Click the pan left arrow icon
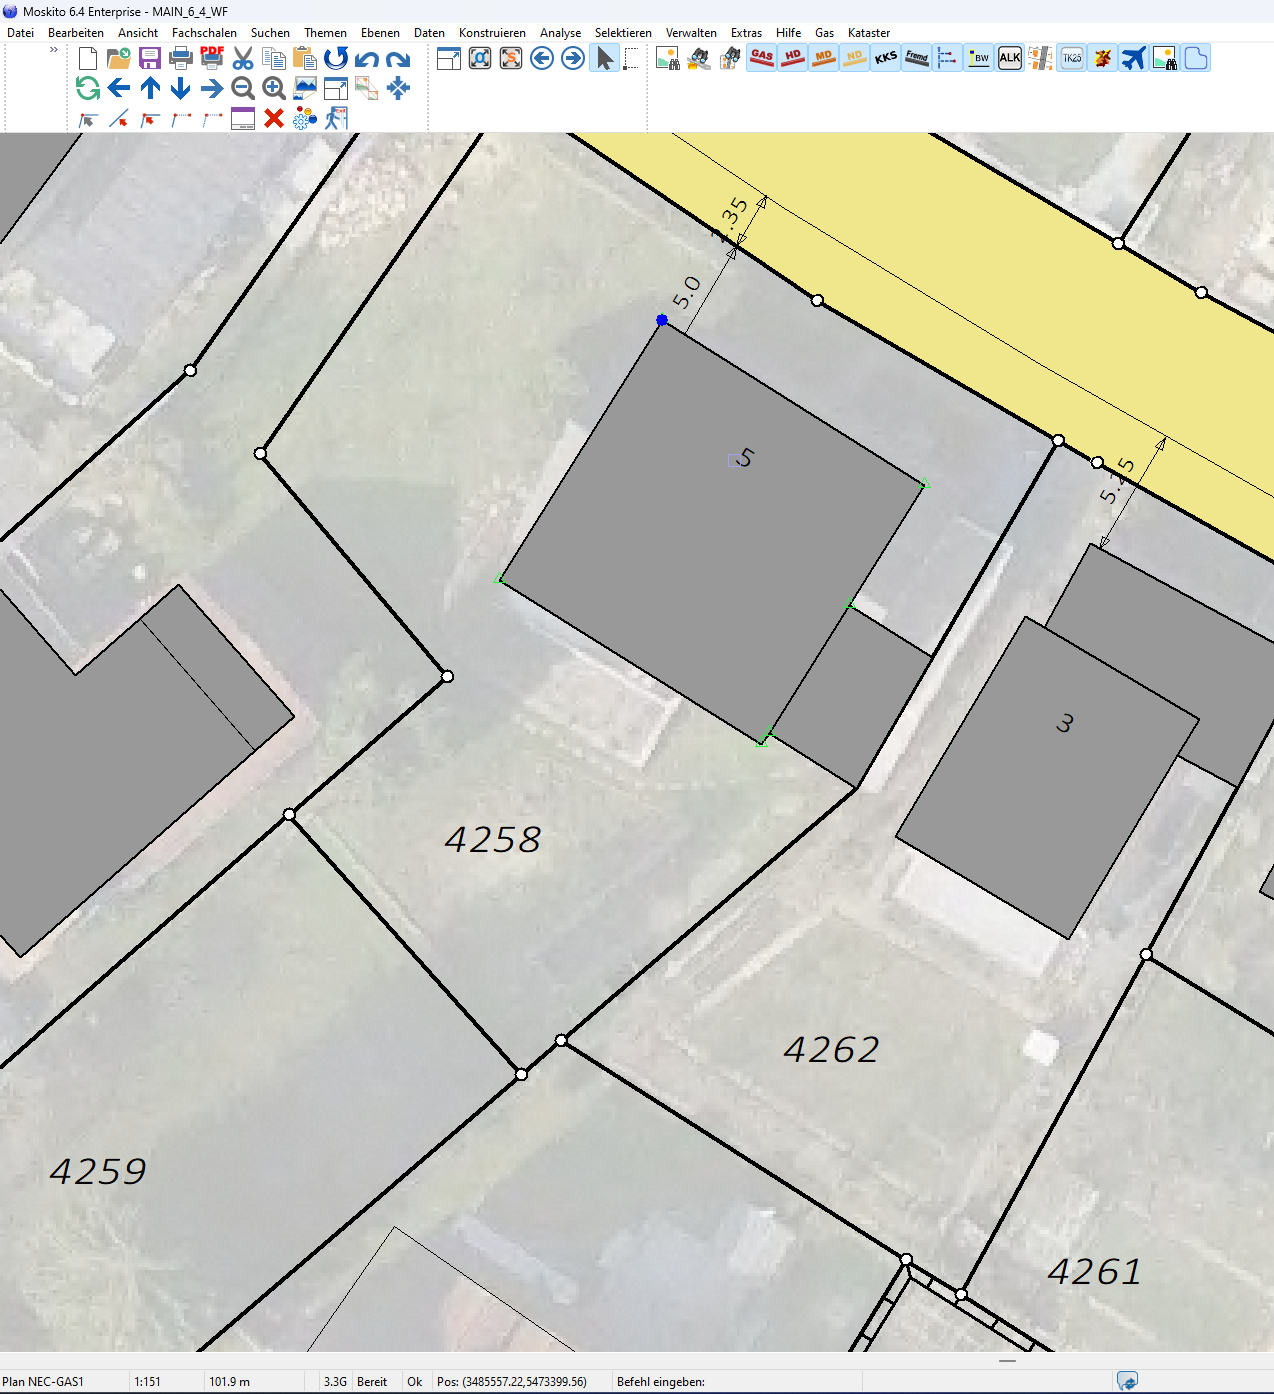 119,89
